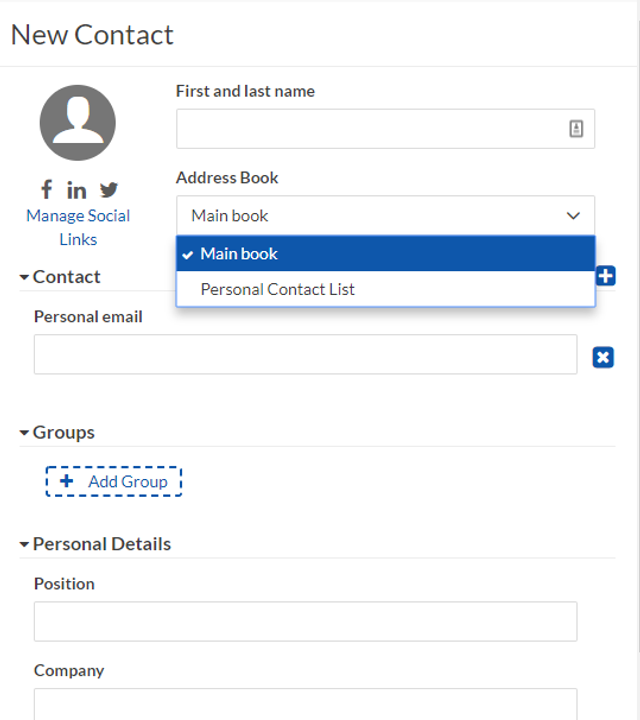Click the contact card icon in name field
The height and width of the screenshot is (720, 640).
click(x=576, y=129)
